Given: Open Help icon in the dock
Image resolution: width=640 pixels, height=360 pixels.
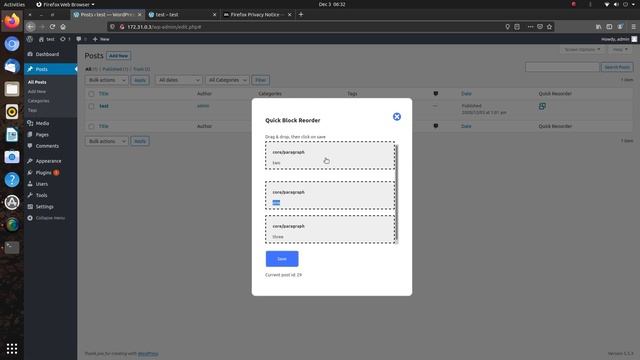Looking at the screenshot, I should tap(12, 180).
